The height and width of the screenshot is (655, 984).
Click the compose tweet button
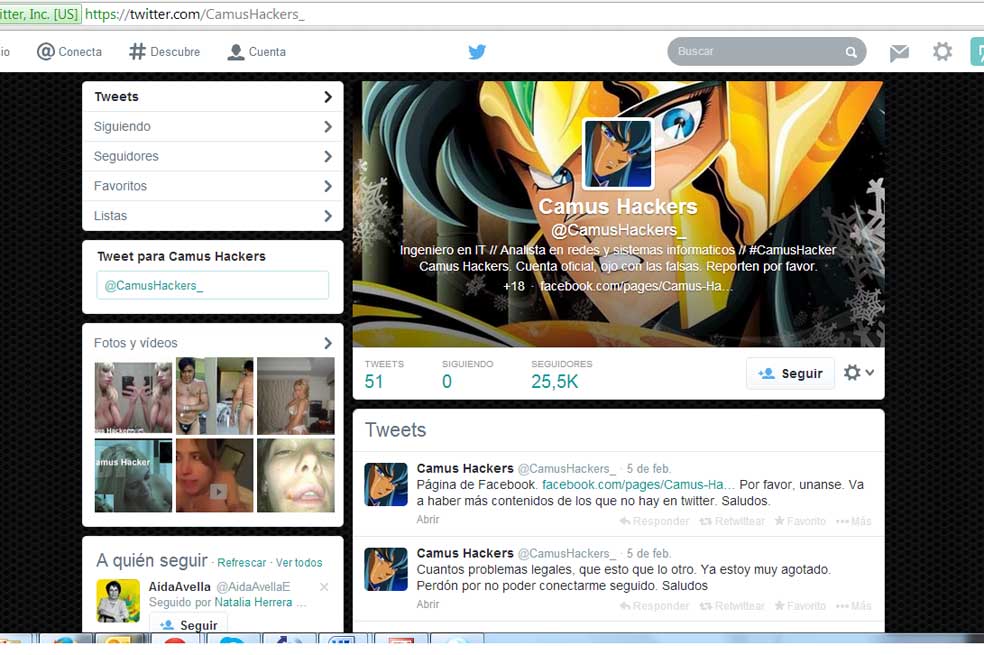(x=977, y=51)
